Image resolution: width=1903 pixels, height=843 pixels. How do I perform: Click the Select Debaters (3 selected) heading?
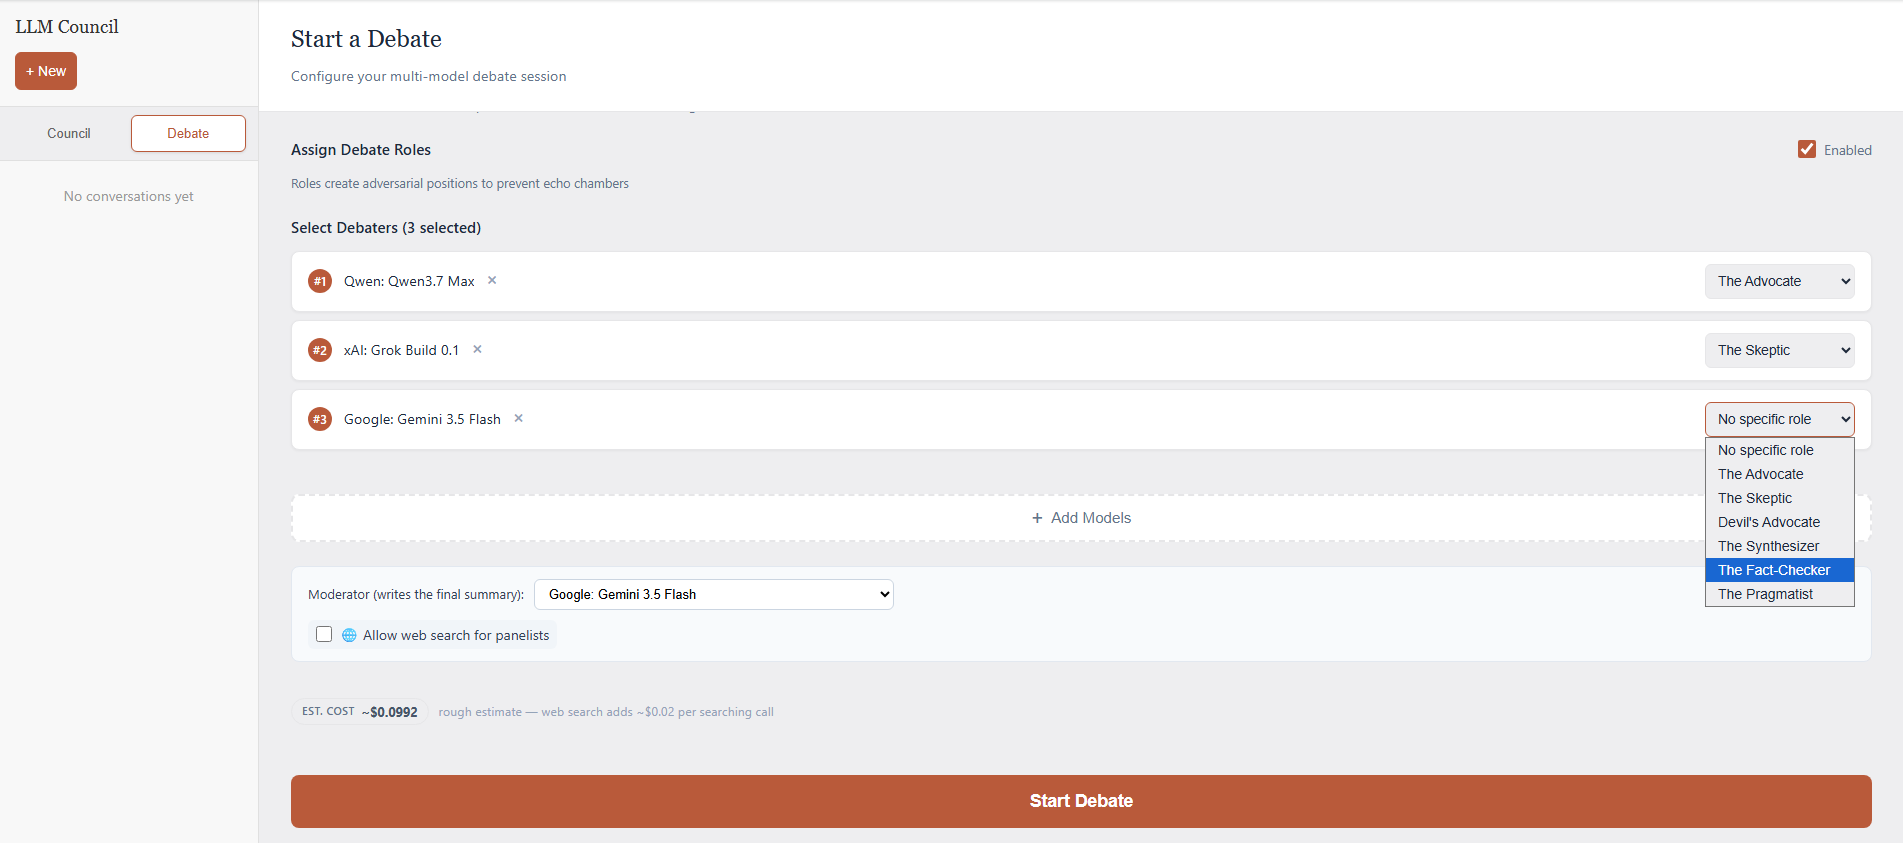point(386,228)
